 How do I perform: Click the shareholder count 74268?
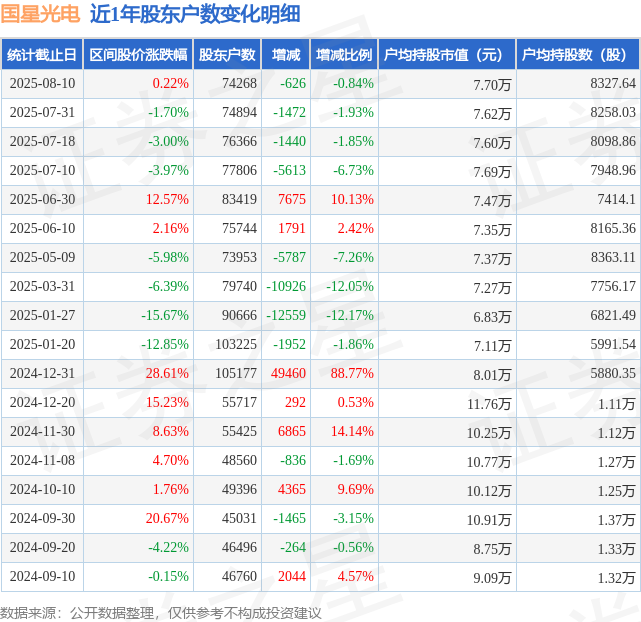(x=240, y=83)
